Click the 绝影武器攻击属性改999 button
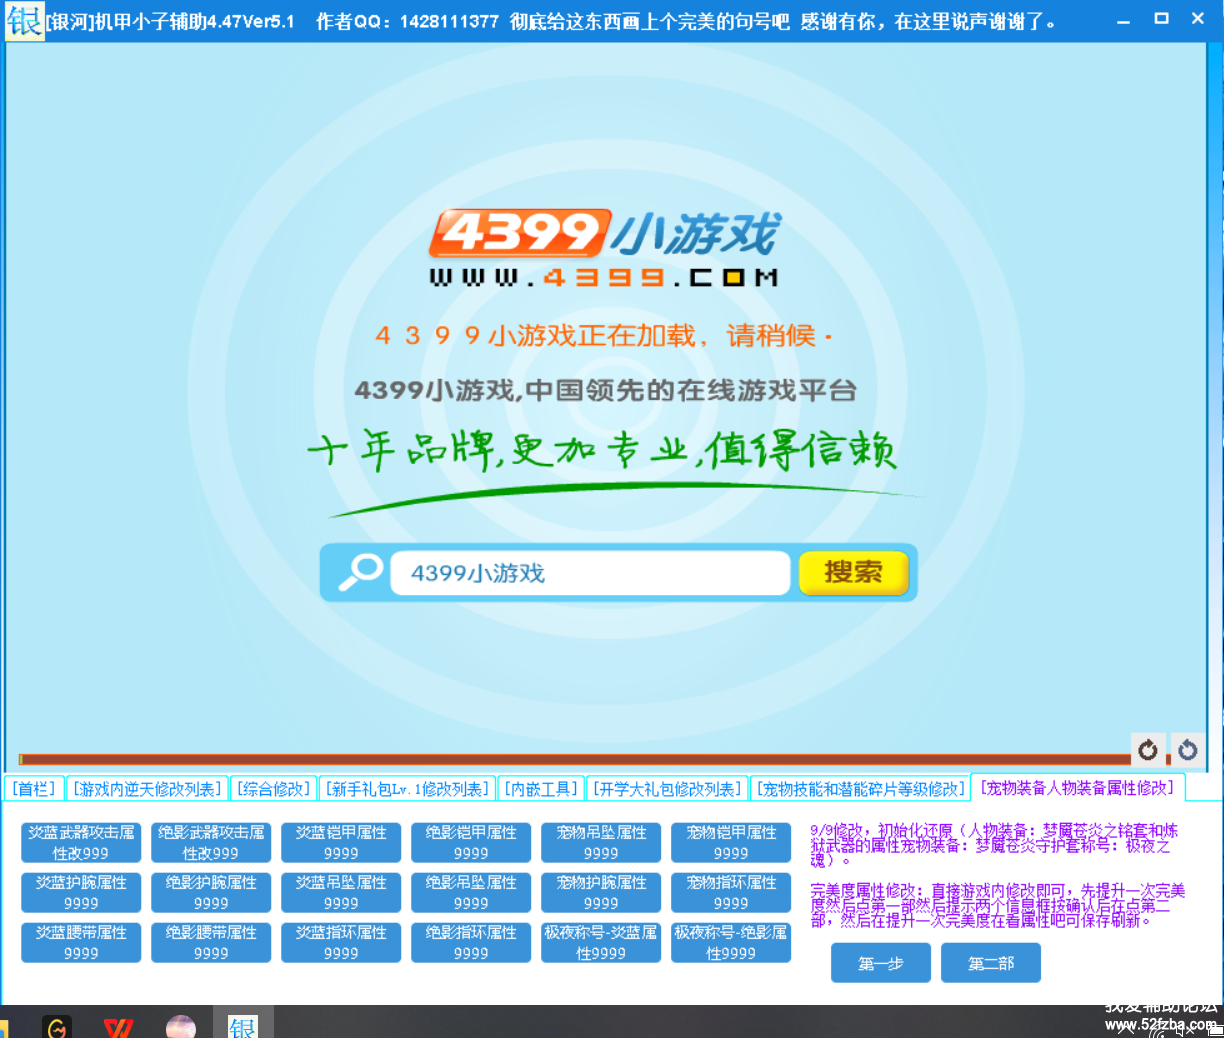The width and height of the screenshot is (1224, 1038). click(x=211, y=842)
